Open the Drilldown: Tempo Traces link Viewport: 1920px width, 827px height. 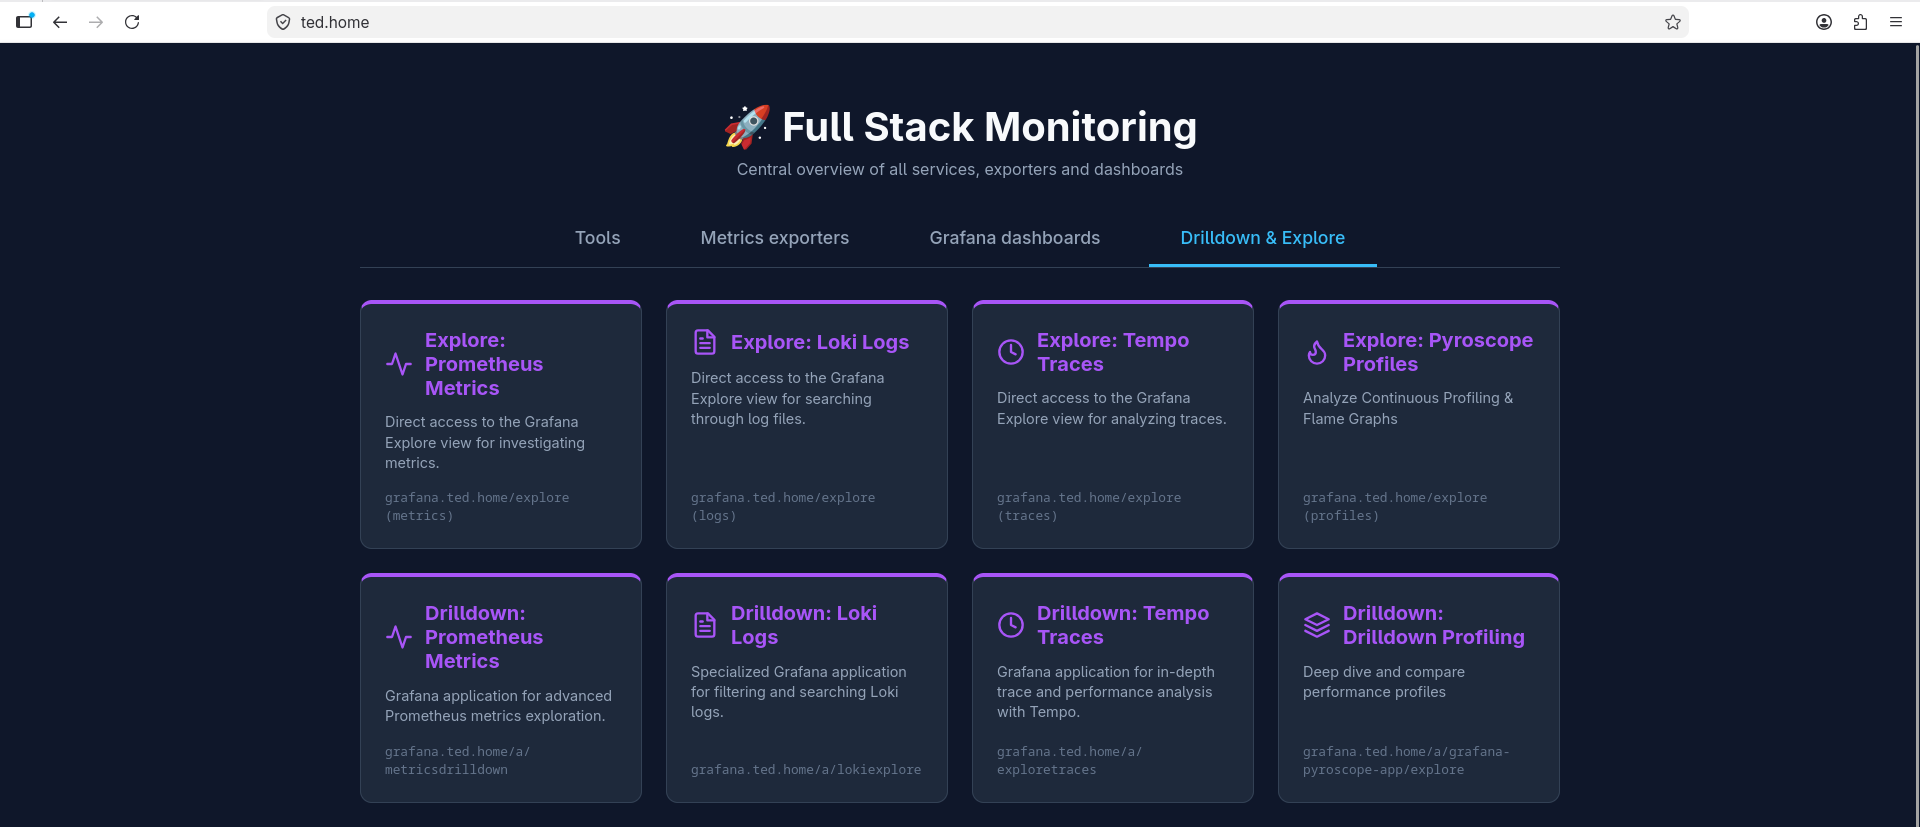[1123, 625]
